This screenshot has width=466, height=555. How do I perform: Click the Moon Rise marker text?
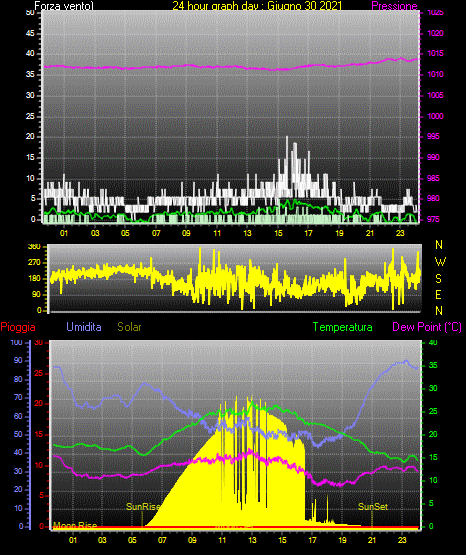75,525
